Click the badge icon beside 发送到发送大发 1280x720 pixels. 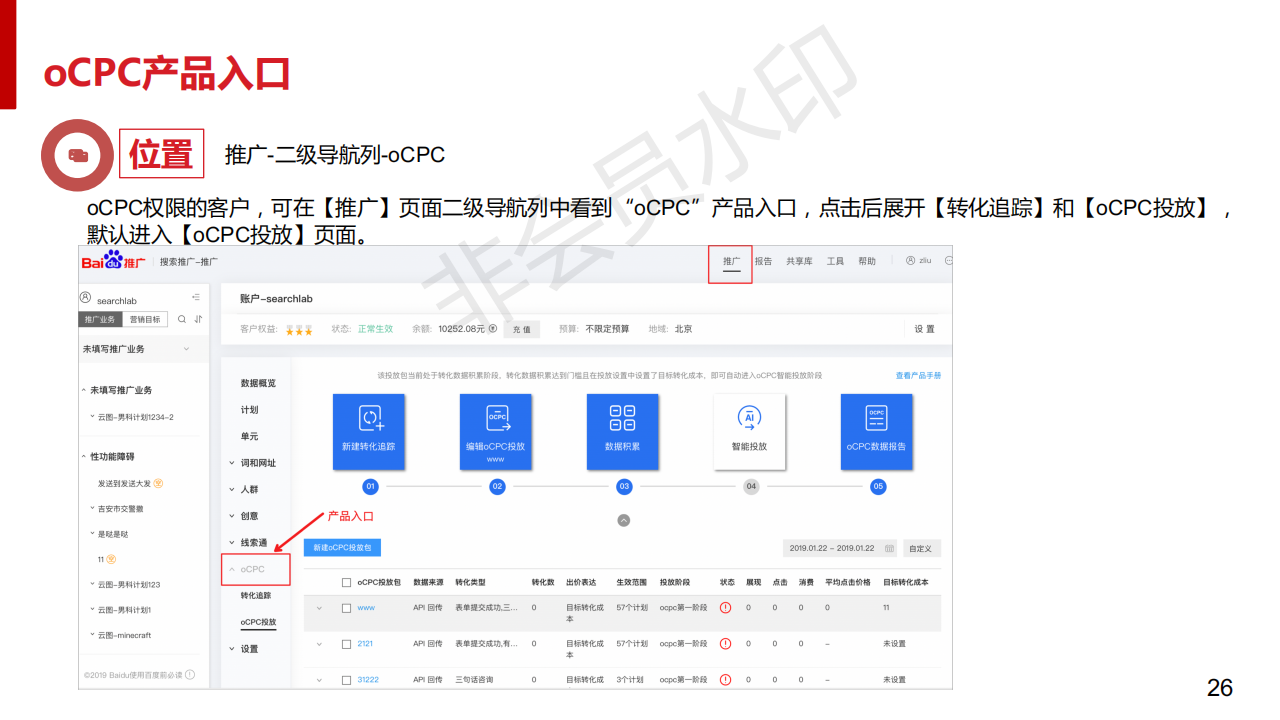[159, 483]
